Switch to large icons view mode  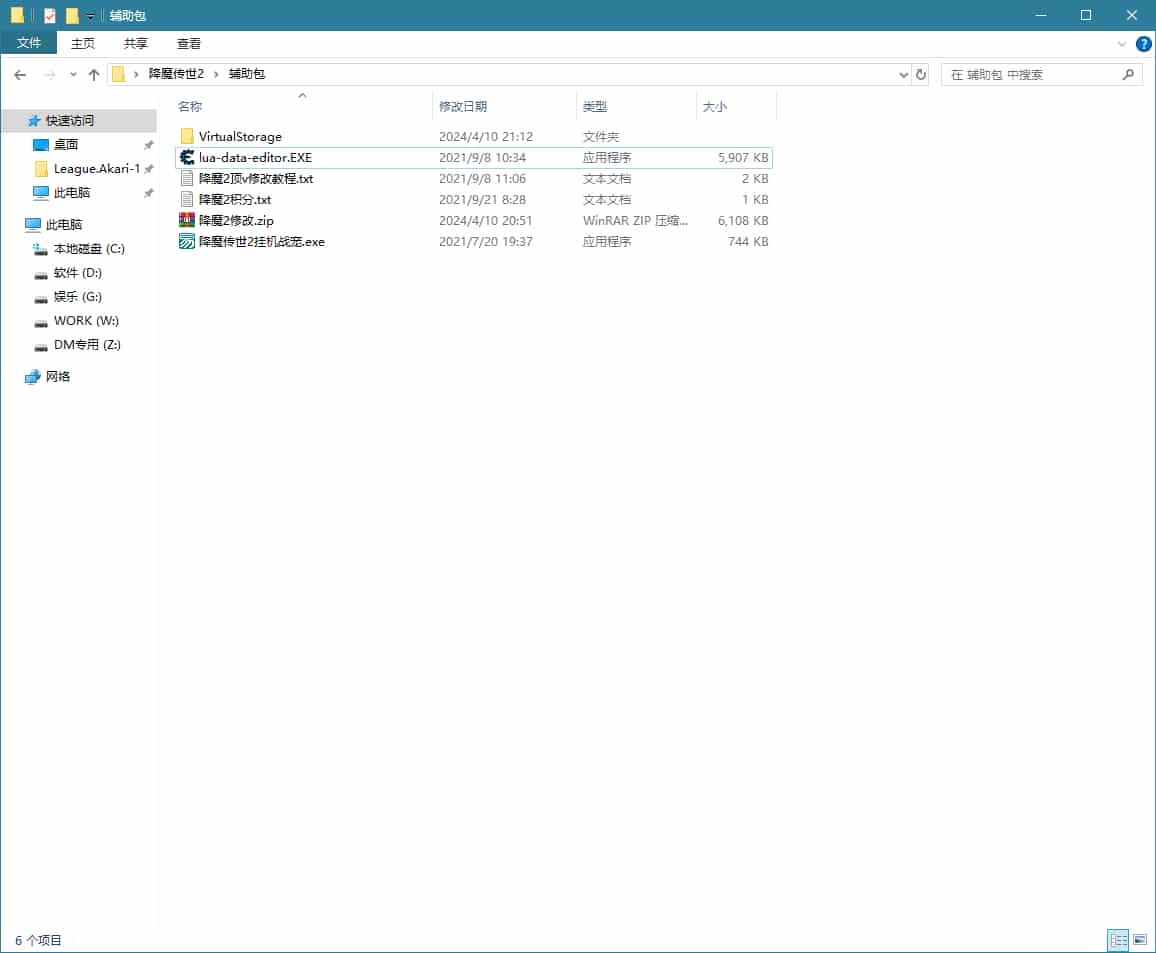coord(1140,940)
